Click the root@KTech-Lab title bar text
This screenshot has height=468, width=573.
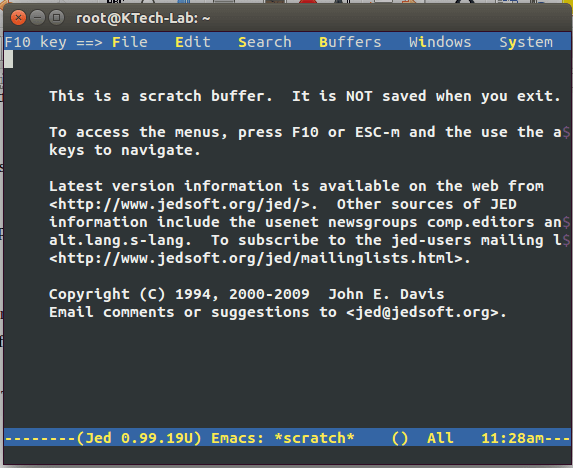tap(143, 18)
